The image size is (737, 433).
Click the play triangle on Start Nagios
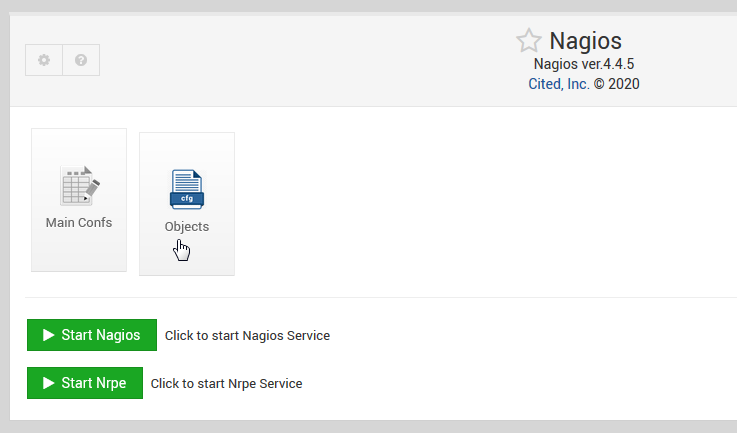coord(48,335)
